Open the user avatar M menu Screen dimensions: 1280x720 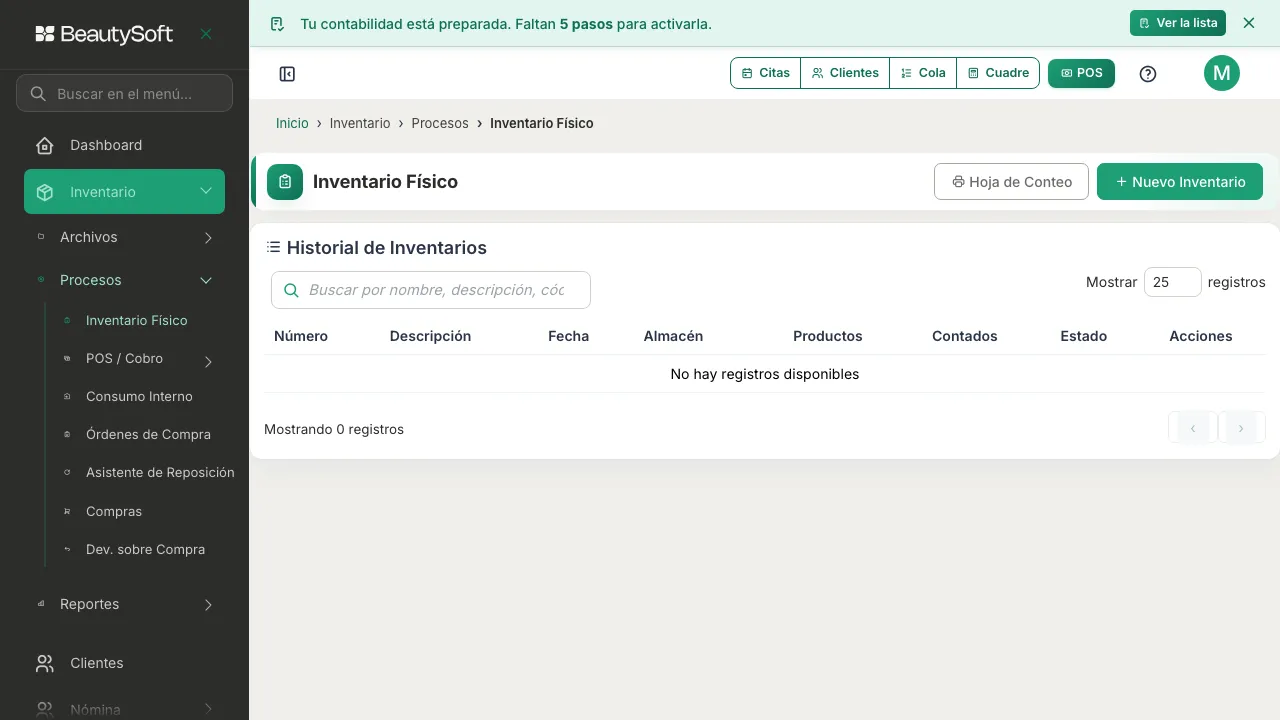[1222, 73]
